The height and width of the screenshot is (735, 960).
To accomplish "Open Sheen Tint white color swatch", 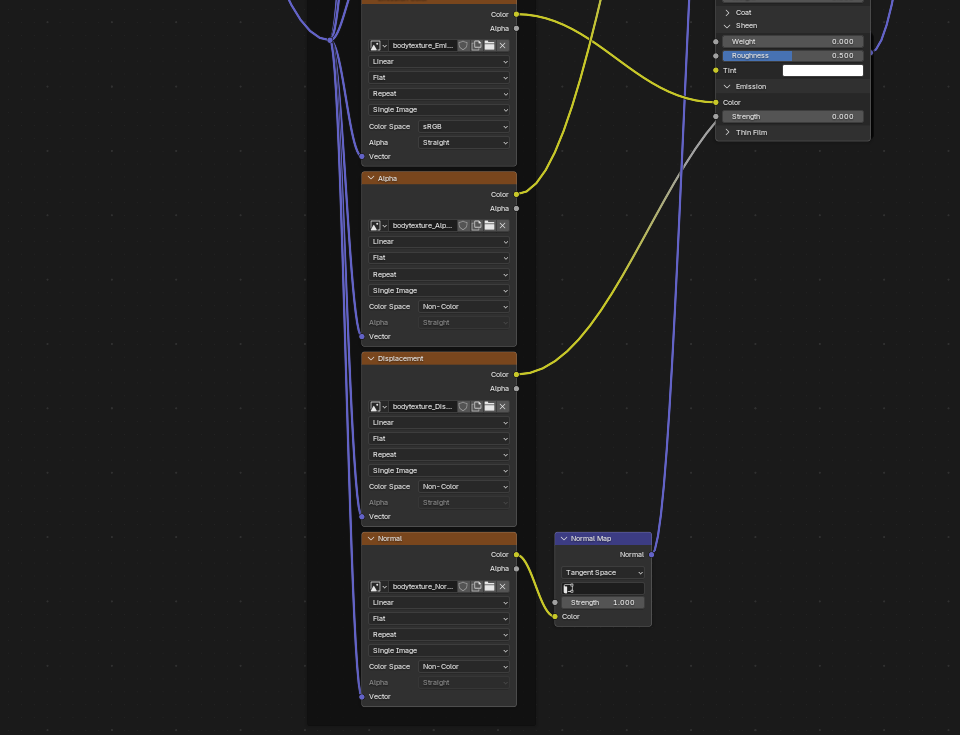I will (x=823, y=70).
